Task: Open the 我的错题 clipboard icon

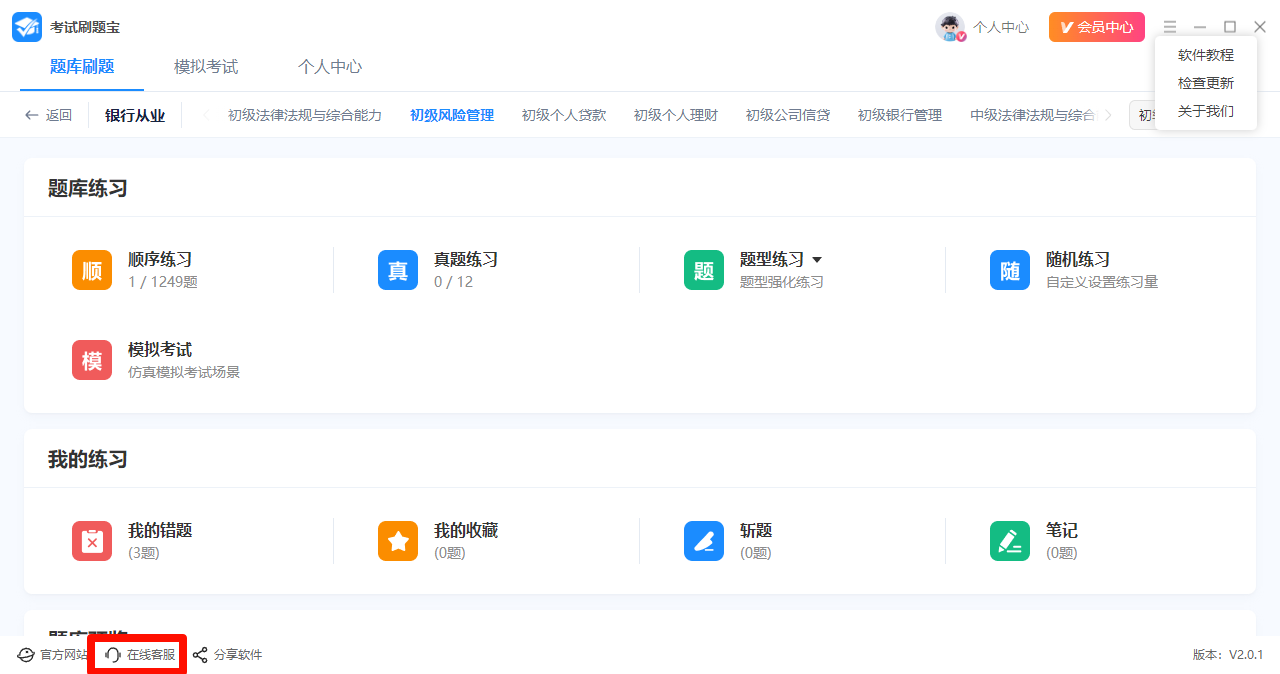Action: click(x=92, y=541)
